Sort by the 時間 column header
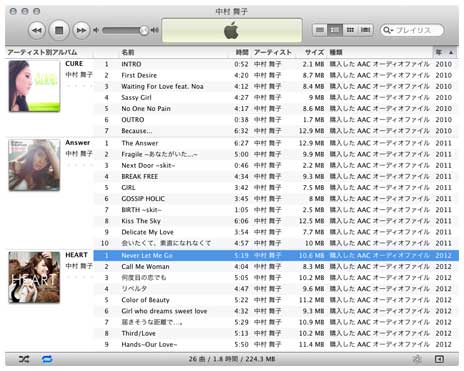This screenshot has height=371, width=464. tap(242, 52)
